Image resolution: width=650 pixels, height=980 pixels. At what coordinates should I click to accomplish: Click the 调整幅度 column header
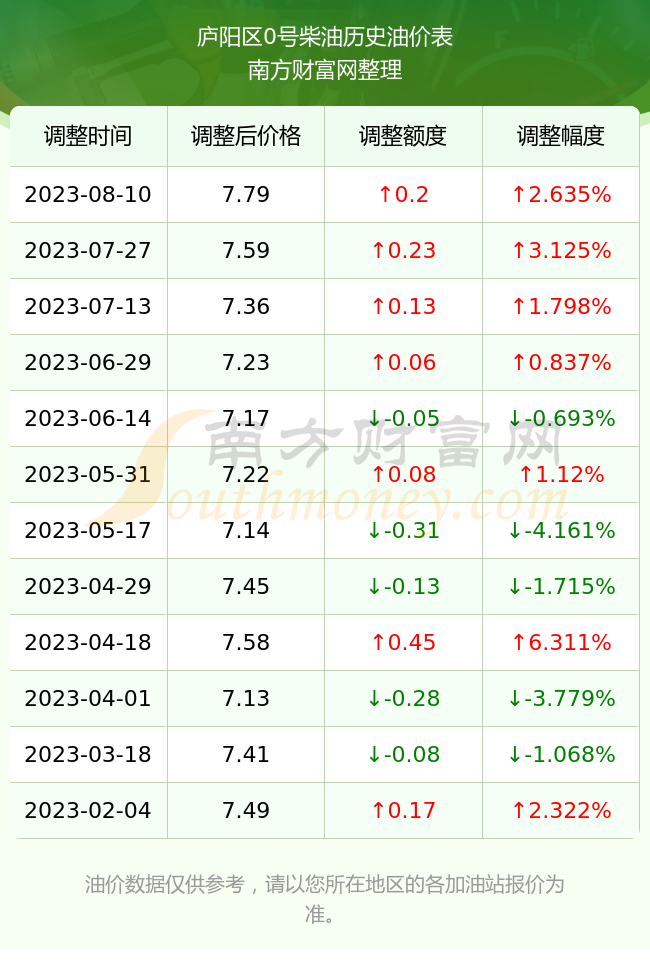tap(561, 136)
